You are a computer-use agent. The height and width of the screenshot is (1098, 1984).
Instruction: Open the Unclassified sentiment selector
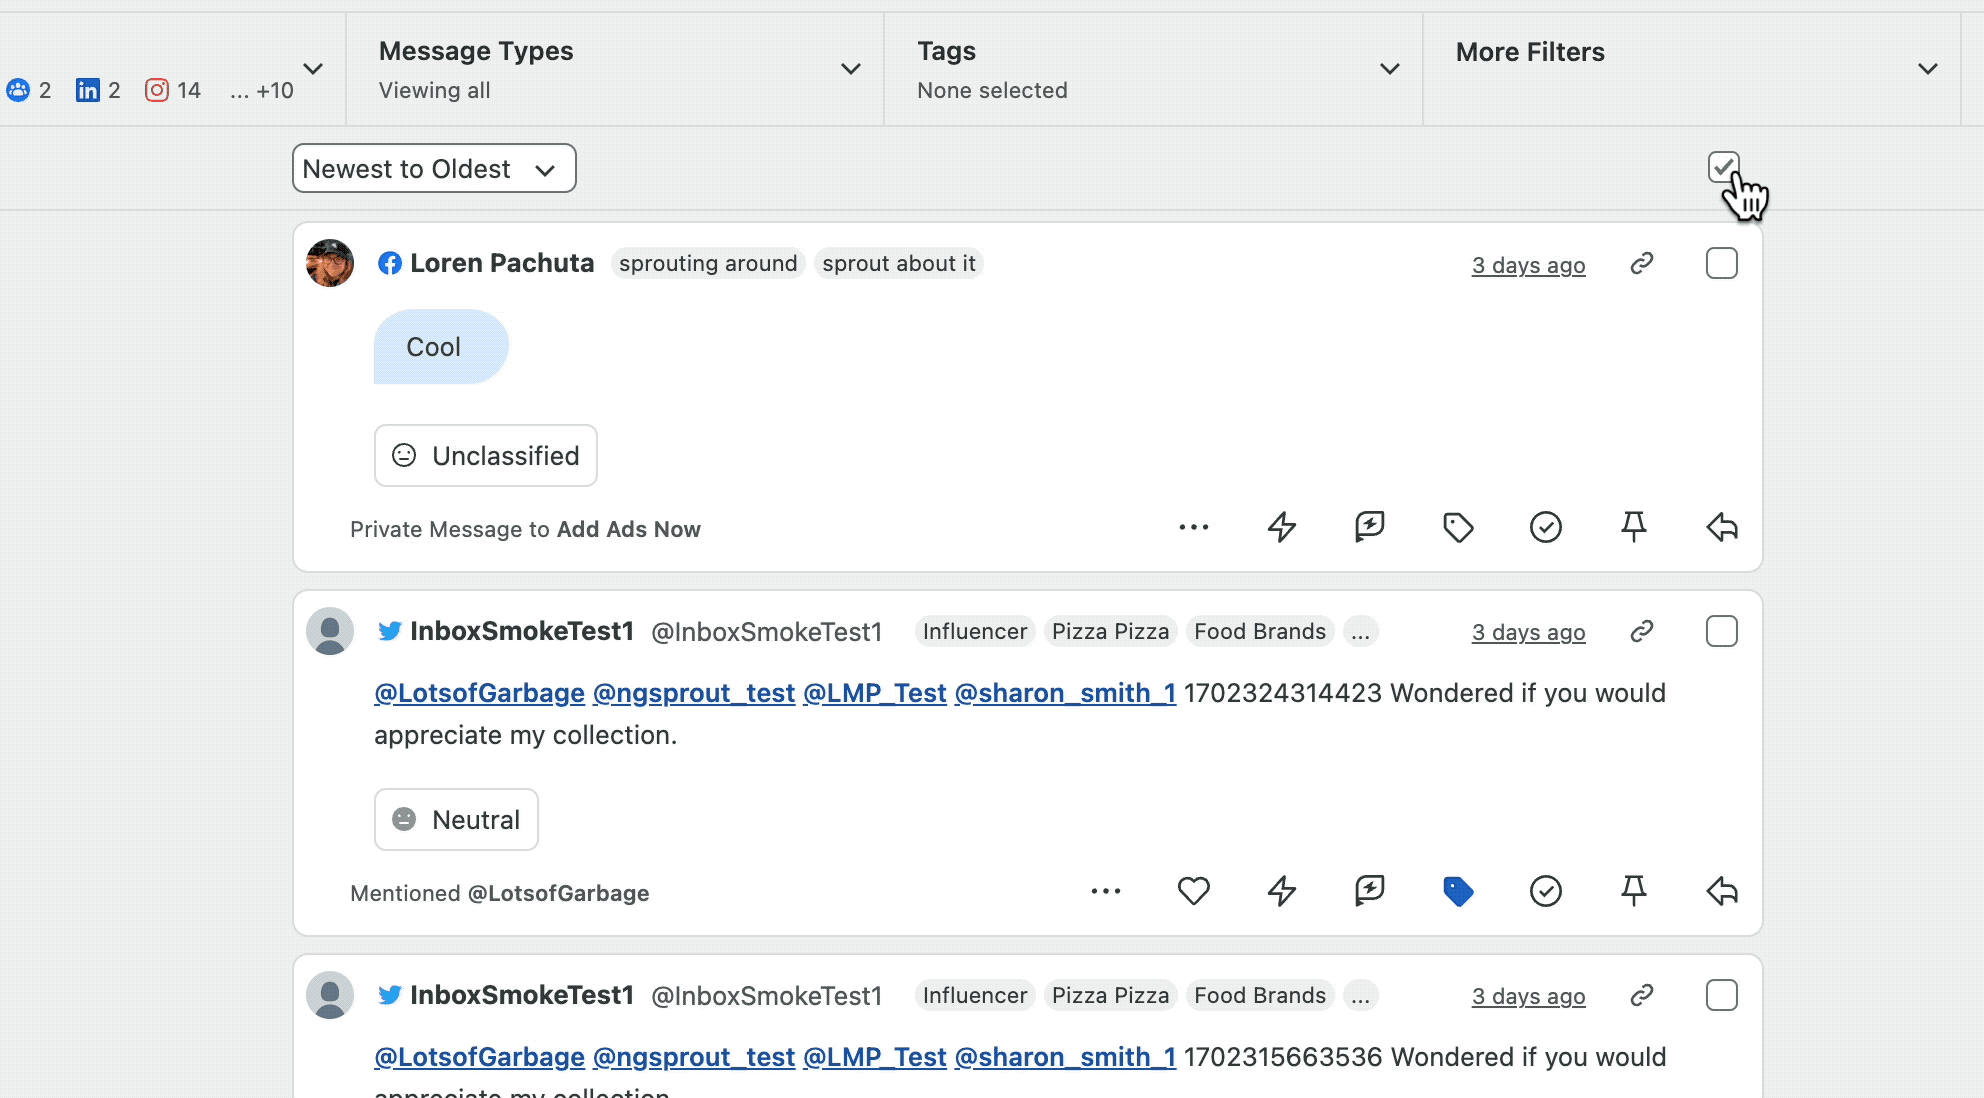(486, 455)
